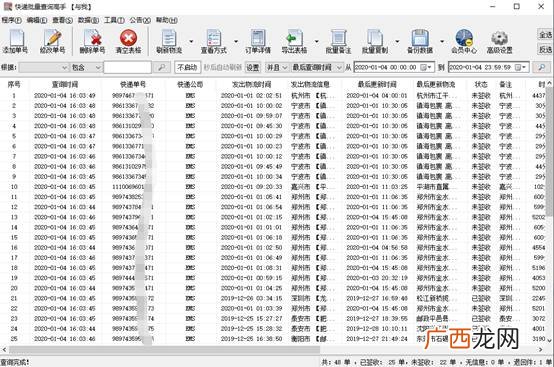Open the 编辑(E) menu
554x367 pixels.
point(37,20)
